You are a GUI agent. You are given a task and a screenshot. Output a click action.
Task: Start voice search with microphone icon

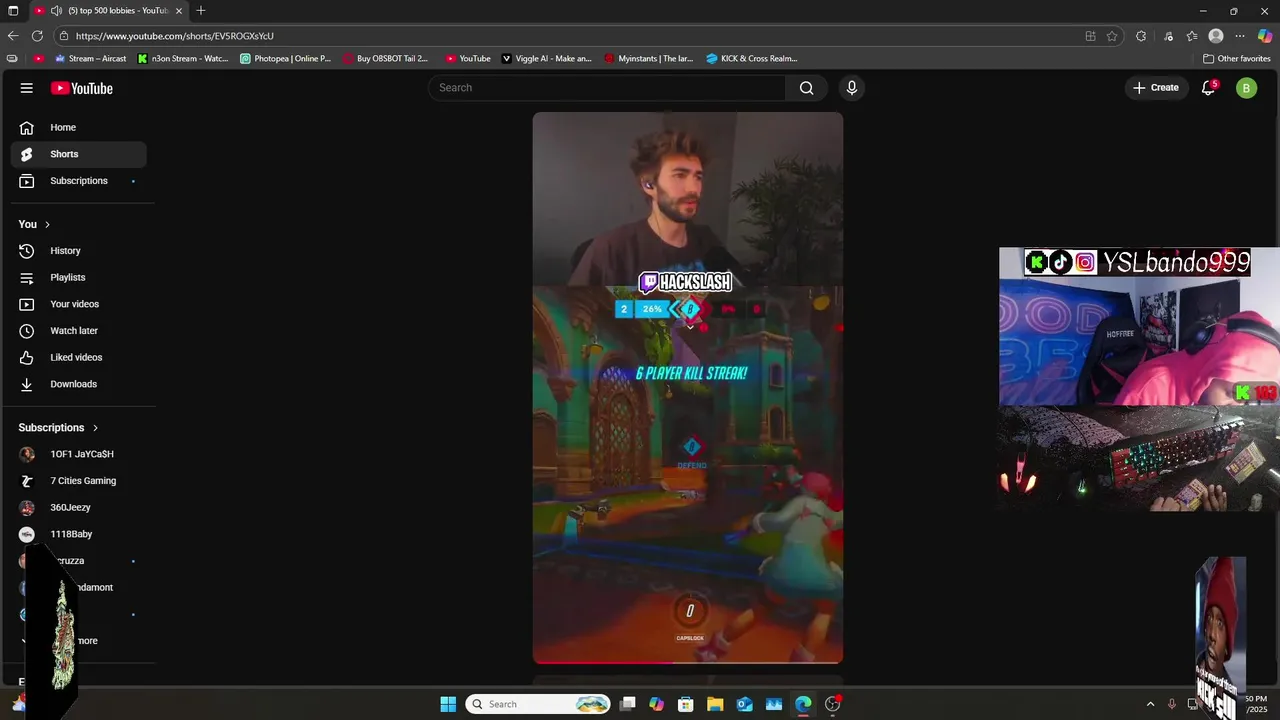(x=852, y=88)
